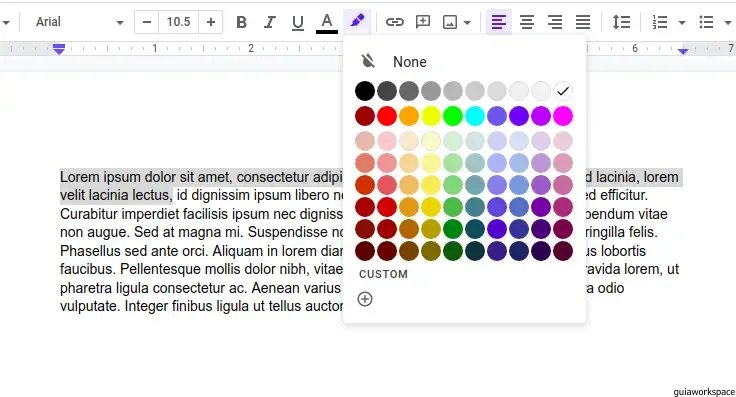
Task: Pick the dark gray swatch next to black
Action: click(387, 91)
